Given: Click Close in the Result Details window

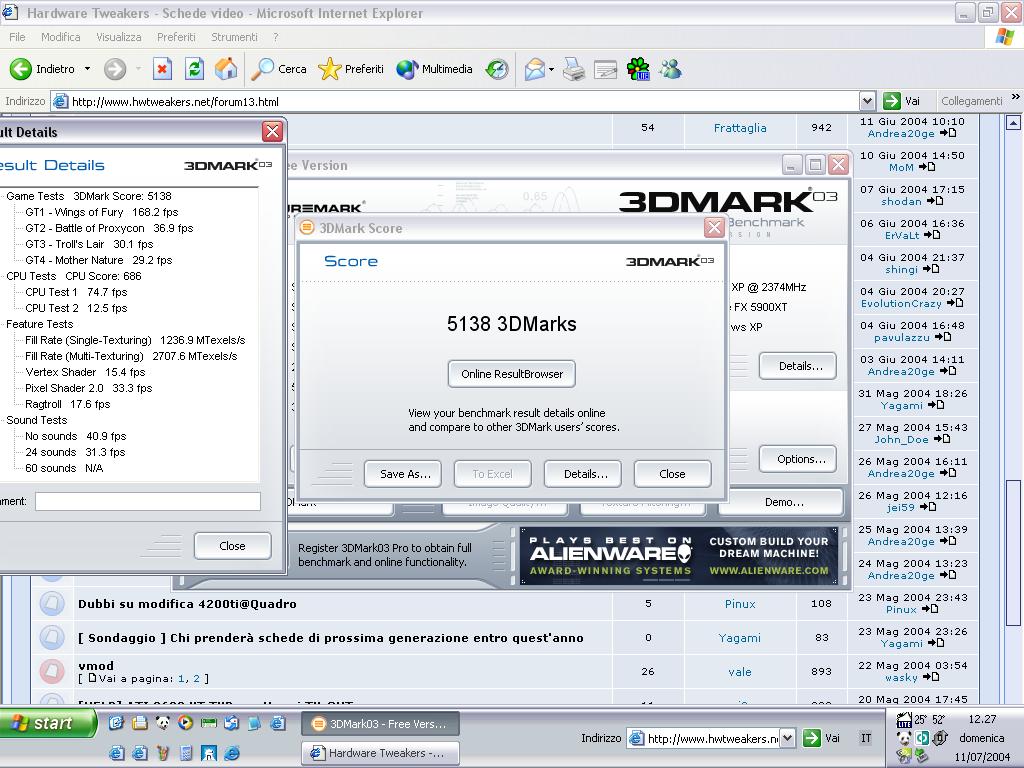Looking at the screenshot, I should pyautogui.click(x=232, y=546).
